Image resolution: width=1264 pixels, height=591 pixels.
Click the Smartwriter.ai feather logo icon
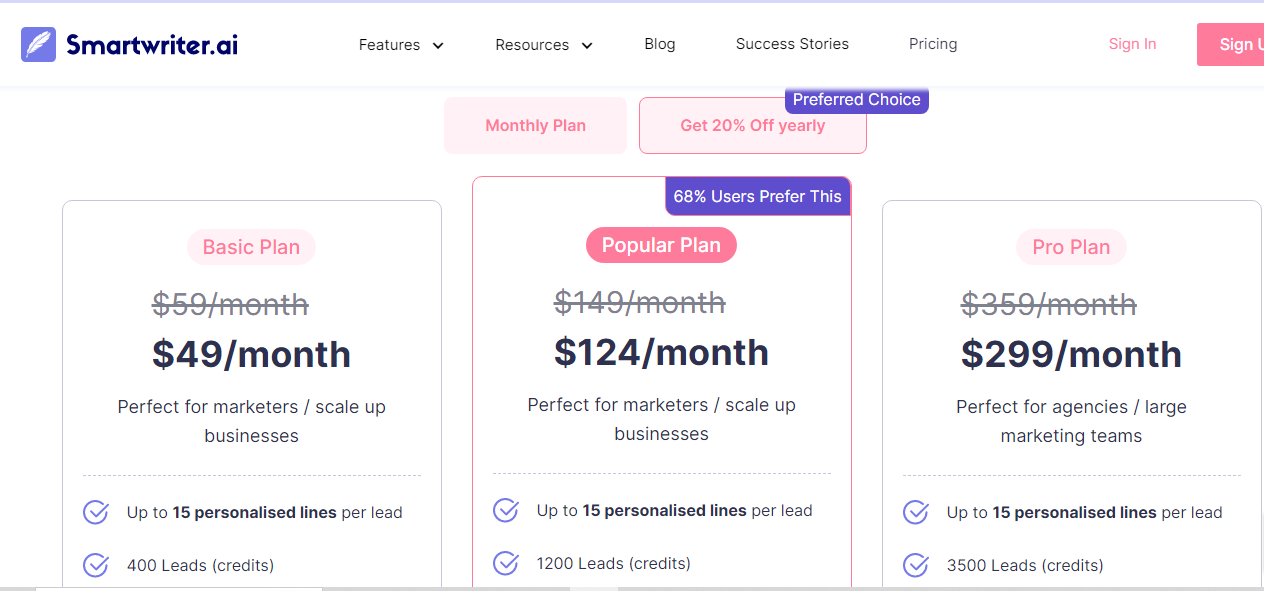click(38, 44)
